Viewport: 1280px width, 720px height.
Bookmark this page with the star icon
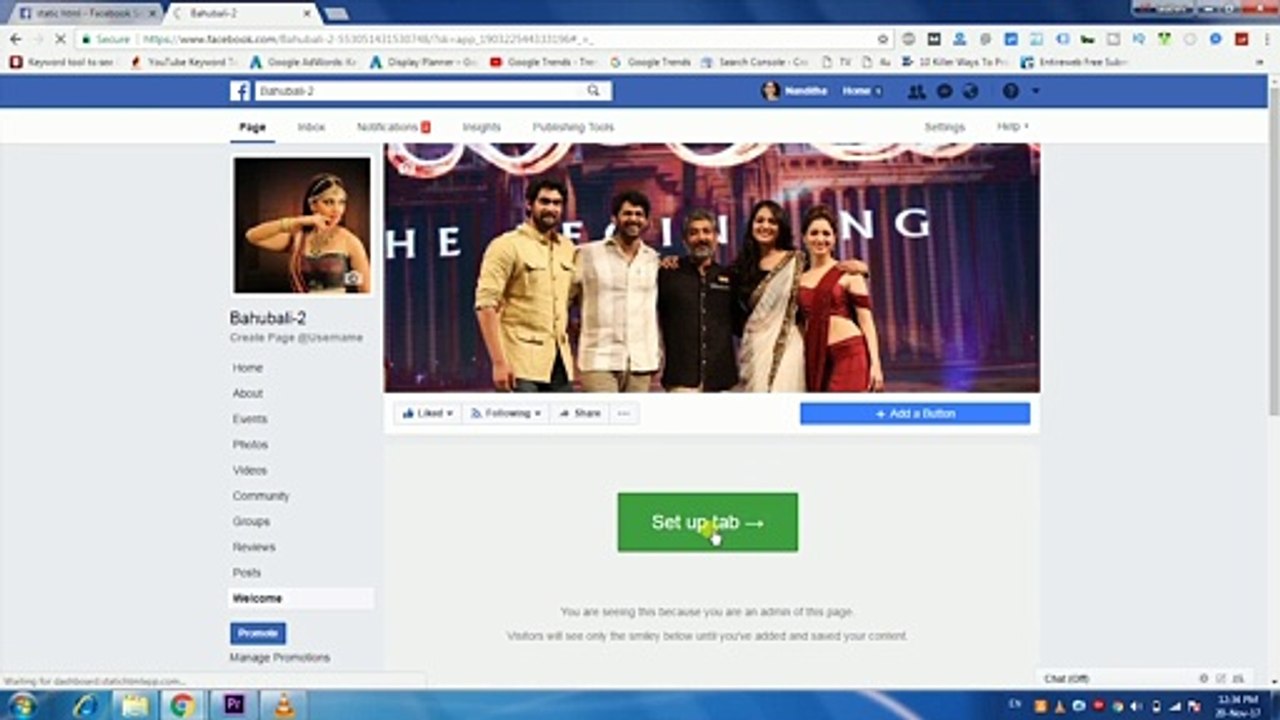(883, 39)
